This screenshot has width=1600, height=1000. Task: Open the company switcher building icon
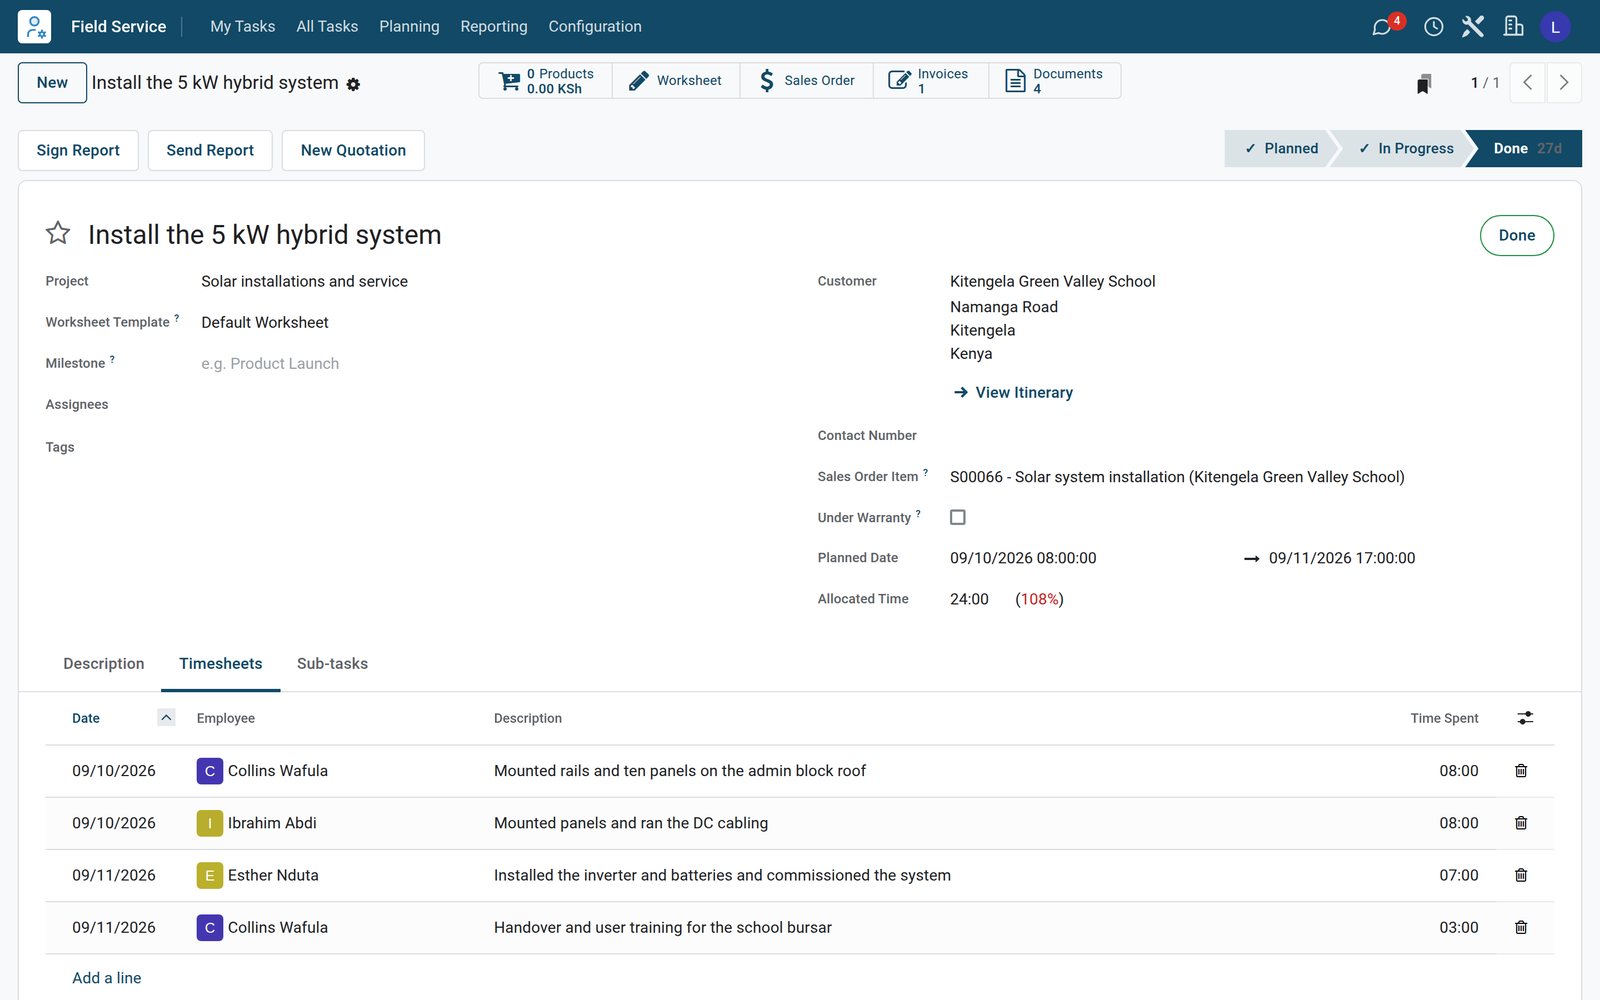pos(1514,27)
